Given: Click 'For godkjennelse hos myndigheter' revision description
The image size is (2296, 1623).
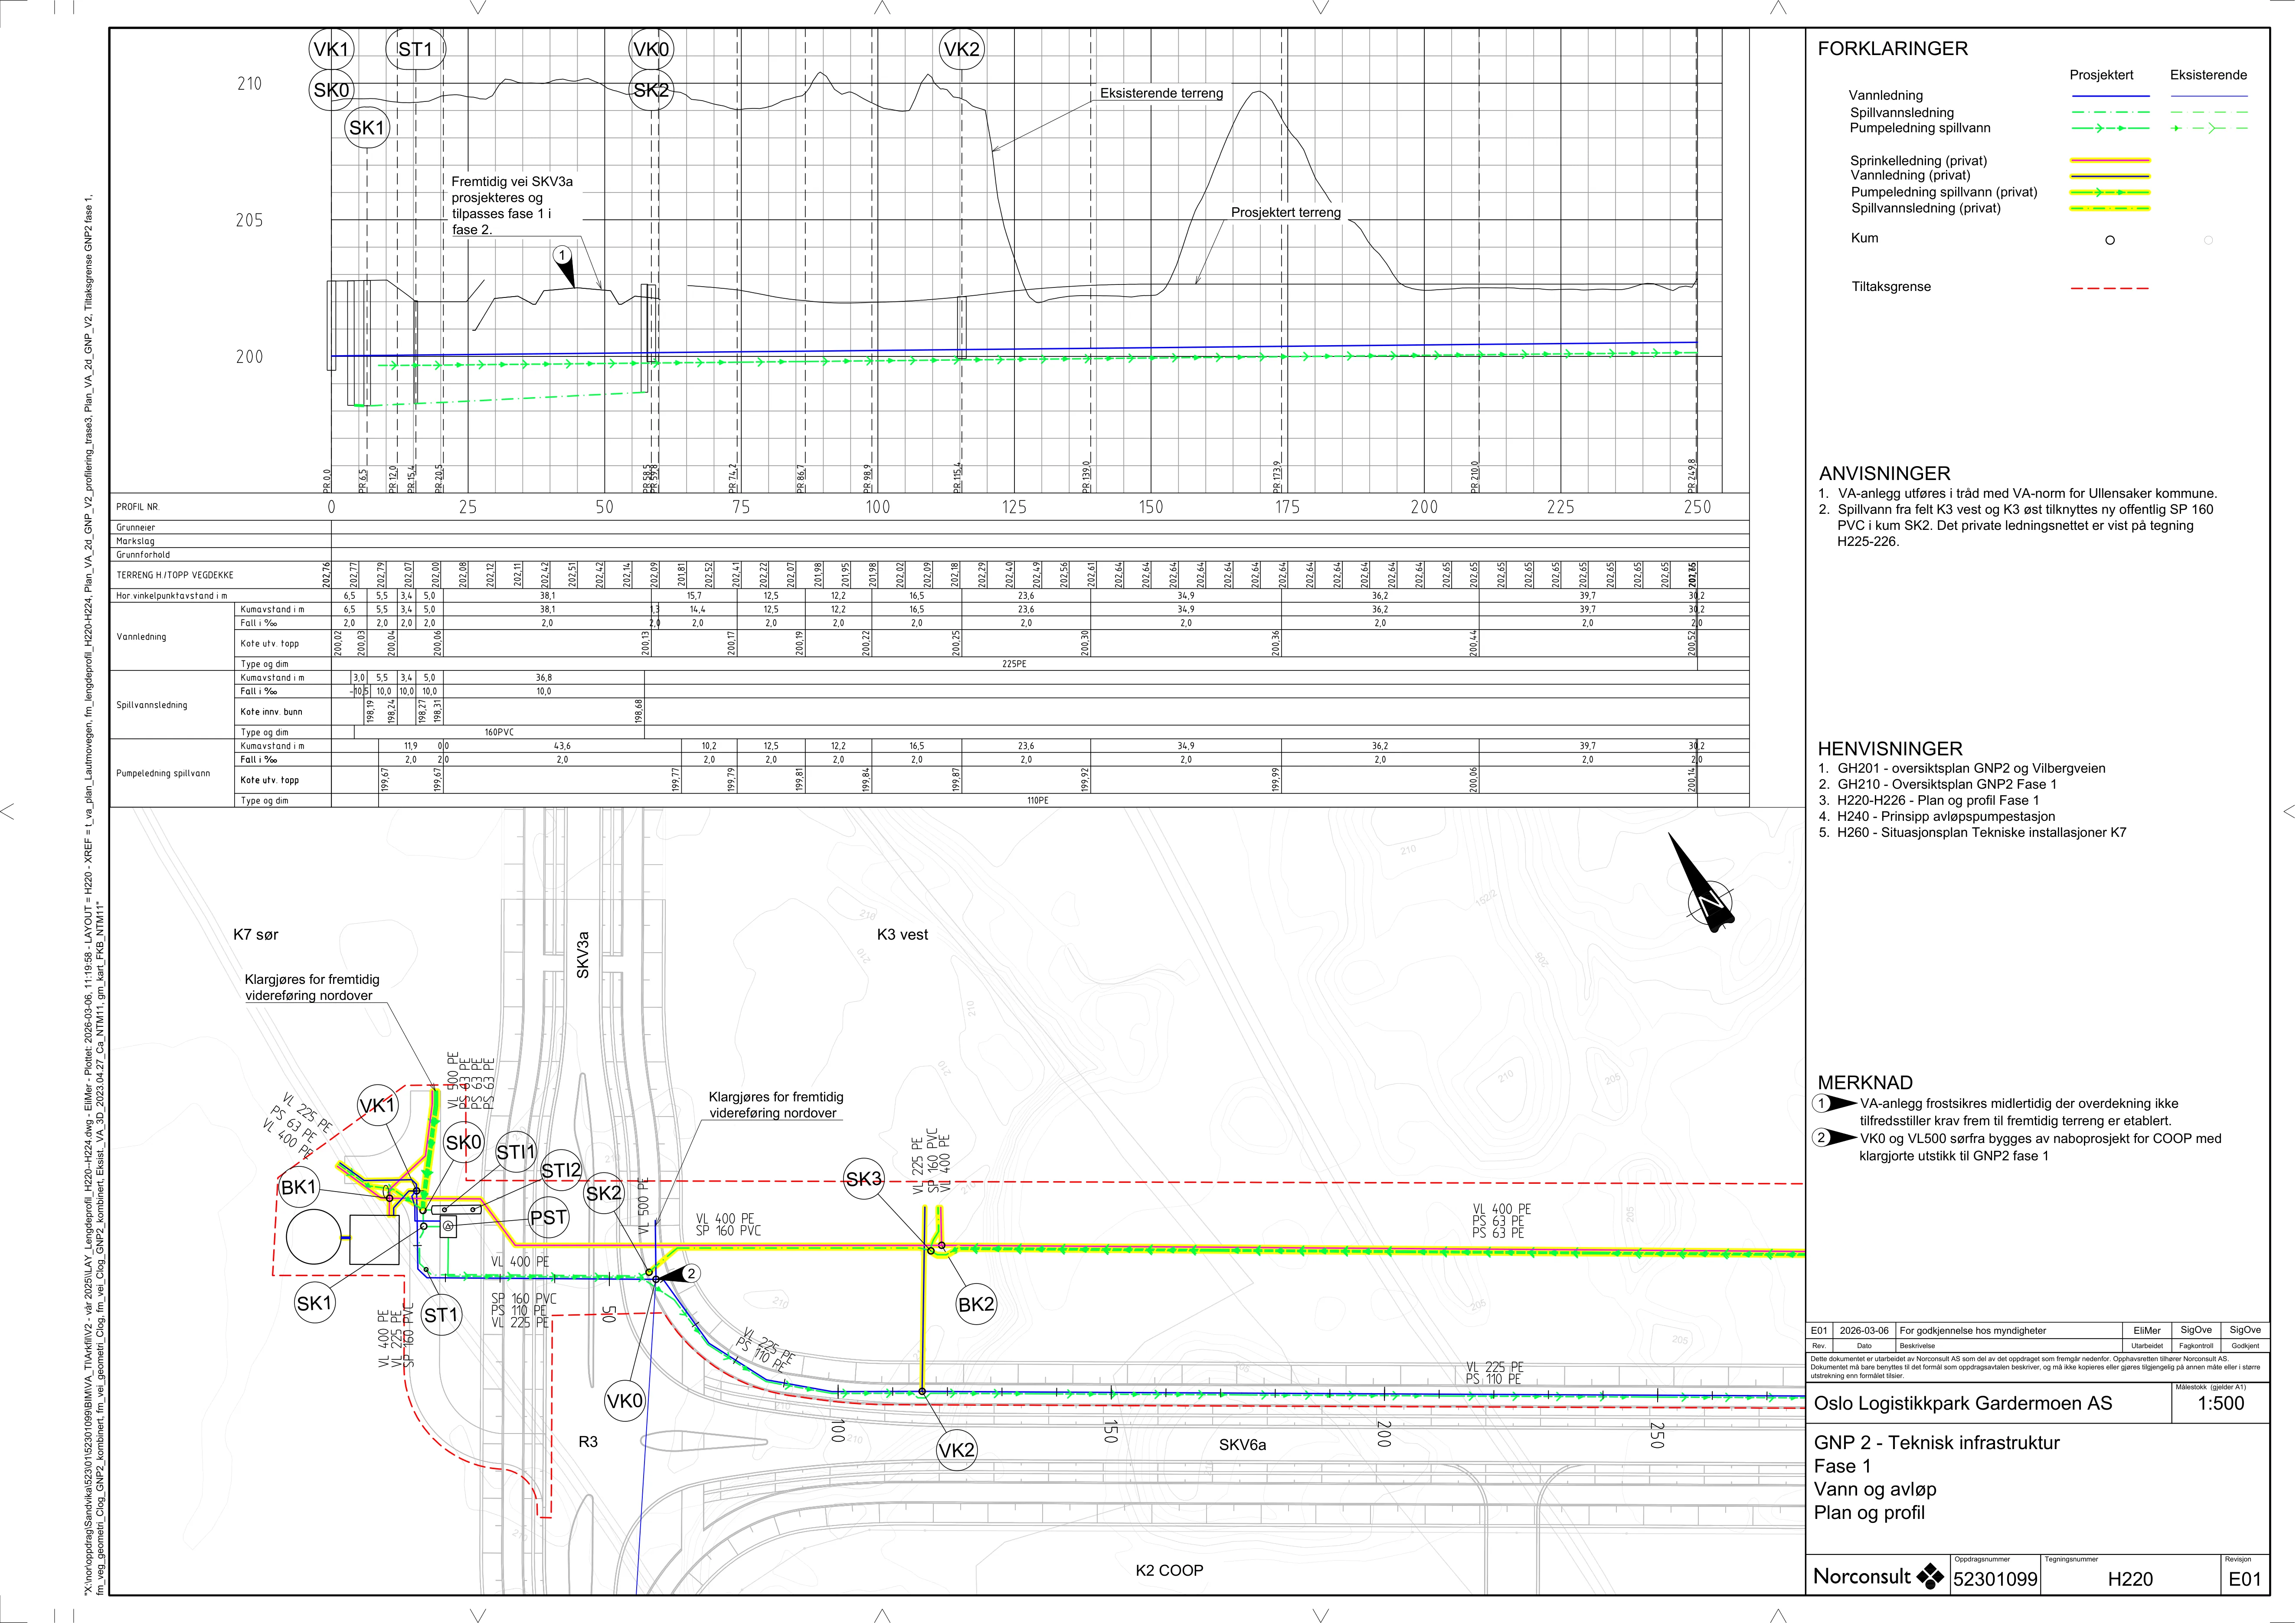Looking at the screenshot, I should tap(1973, 1331).
